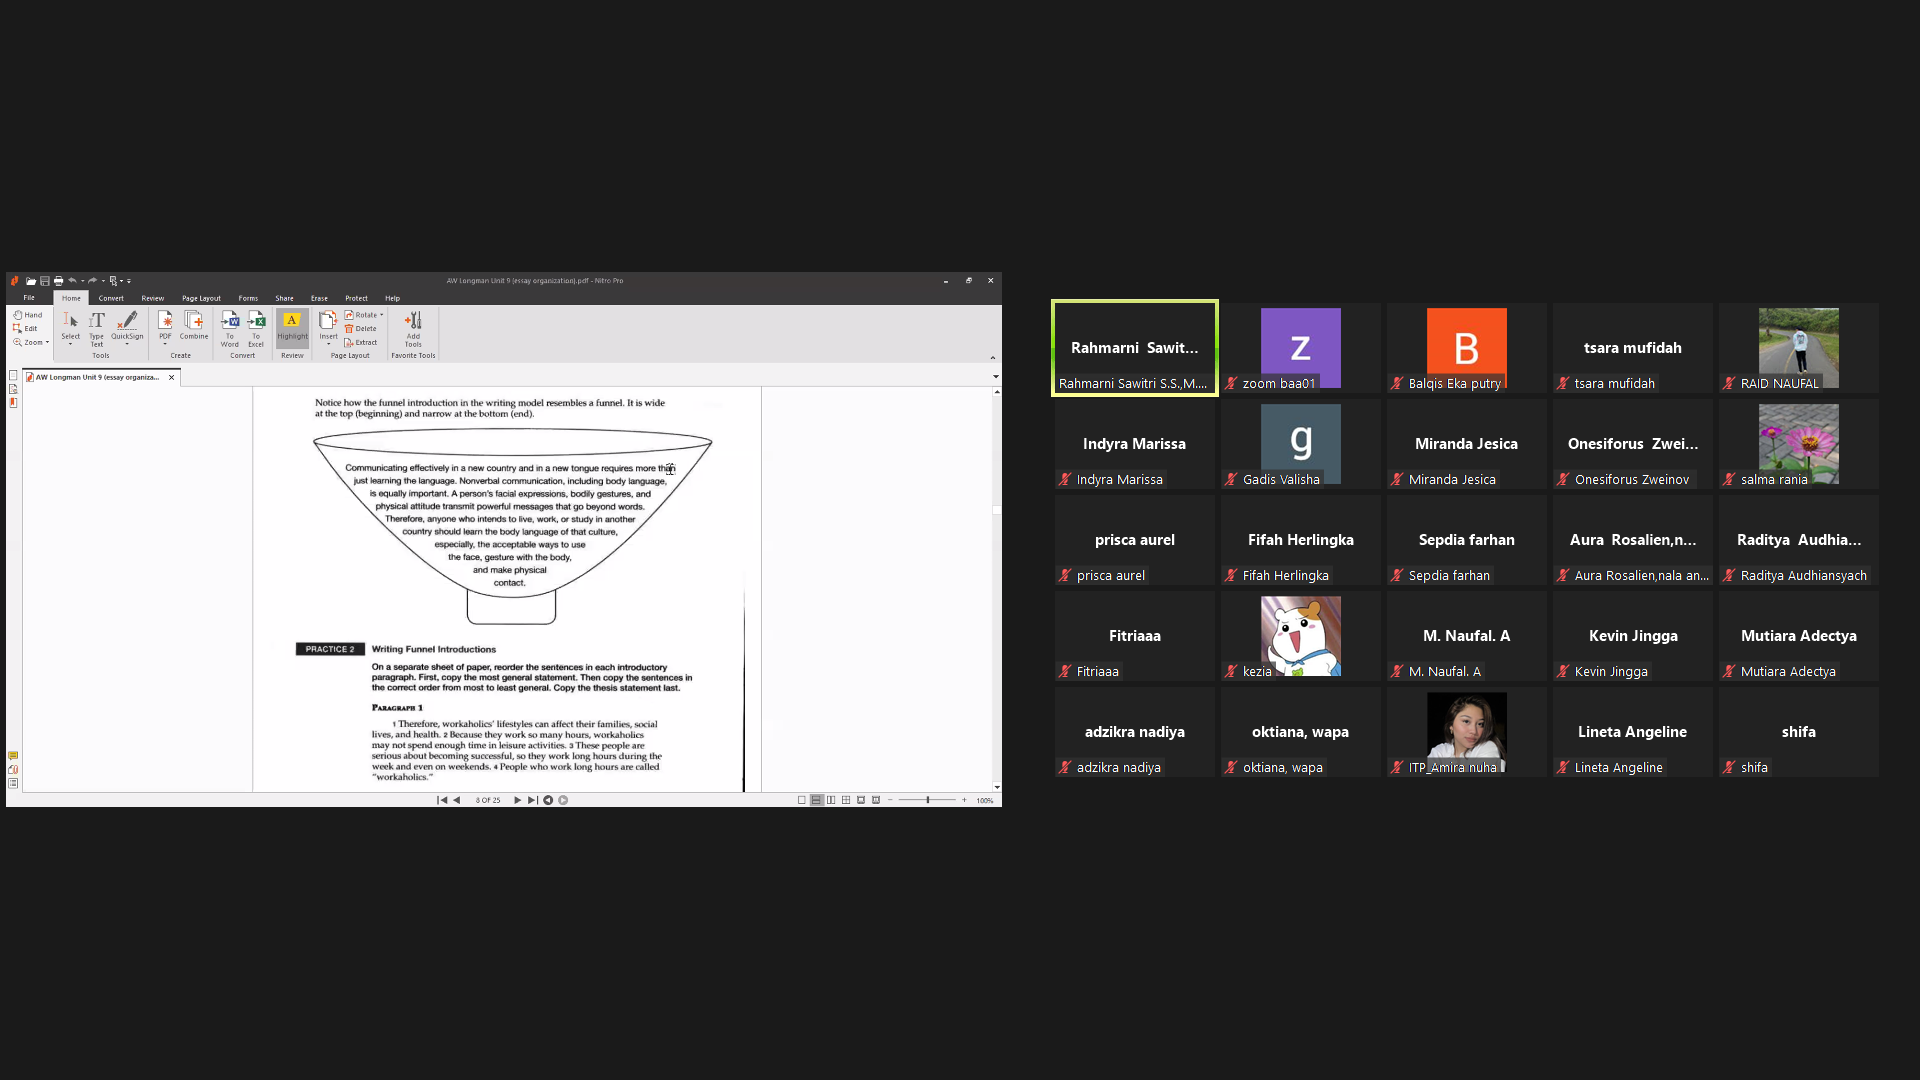Convert document To Word
Viewport: 1920px width, 1080px height.
click(x=230, y=328)
